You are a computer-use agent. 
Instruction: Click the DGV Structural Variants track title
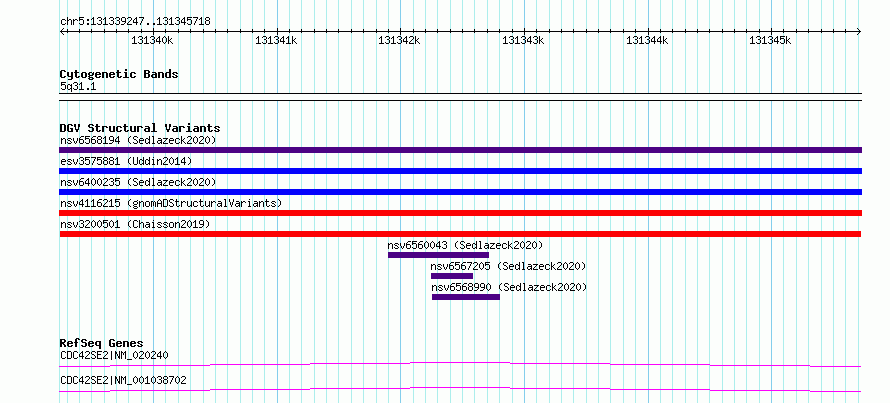pyautogui.click(x=140, y=128)
